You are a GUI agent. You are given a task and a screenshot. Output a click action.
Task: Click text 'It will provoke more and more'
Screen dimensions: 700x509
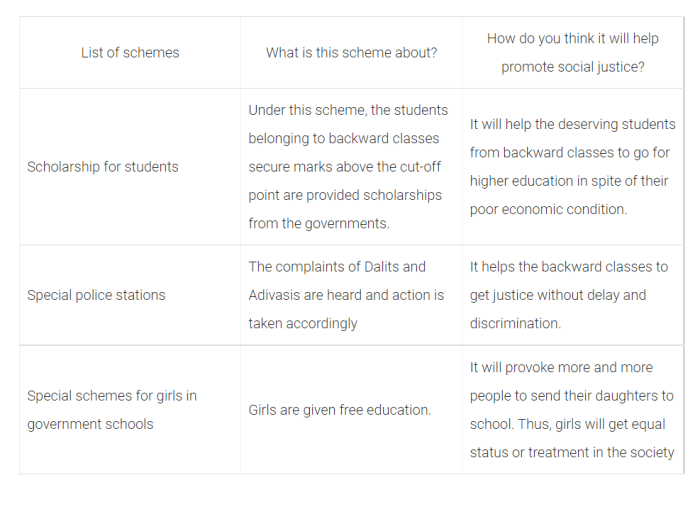[x=561, y=367]
